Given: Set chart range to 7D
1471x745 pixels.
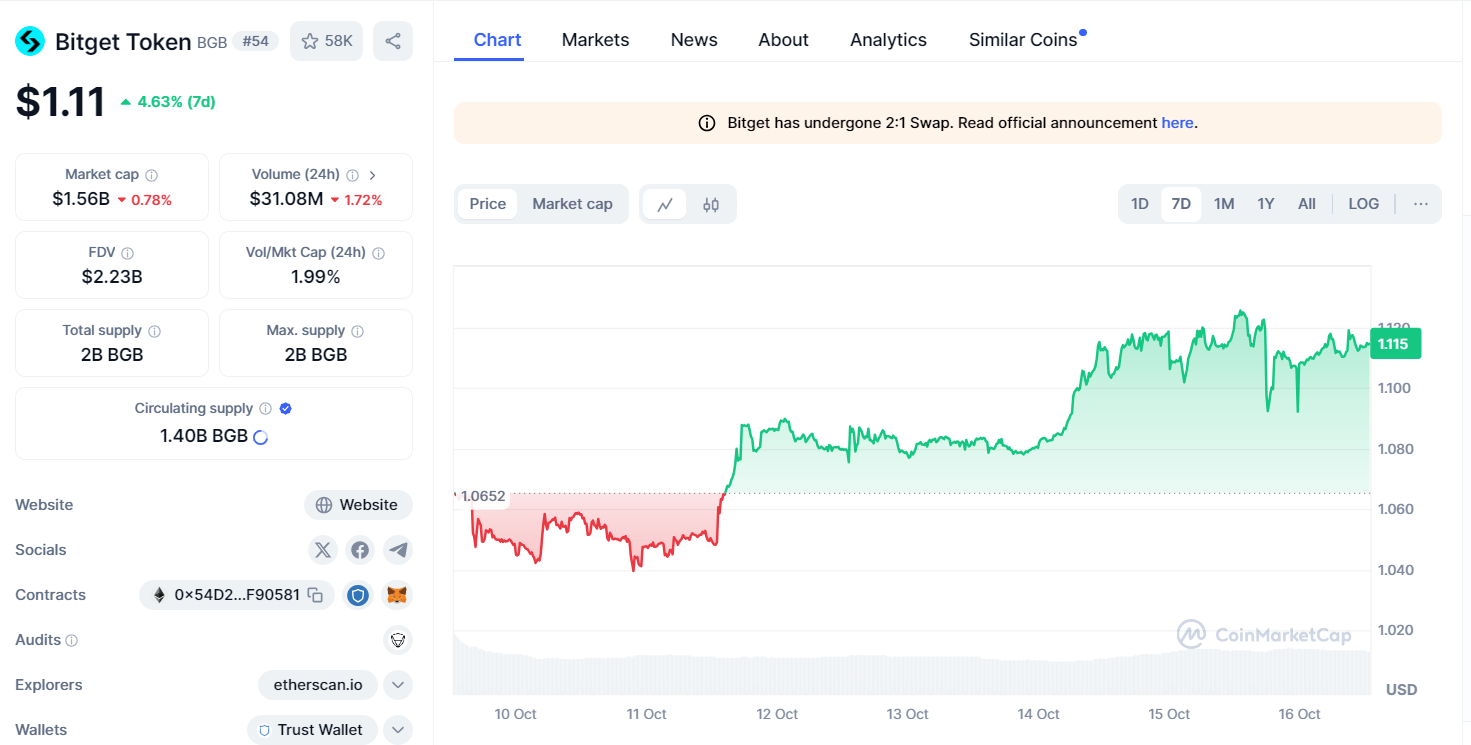Looking at the screenshot, I should pyautogui.click(x=1181, y=204).
